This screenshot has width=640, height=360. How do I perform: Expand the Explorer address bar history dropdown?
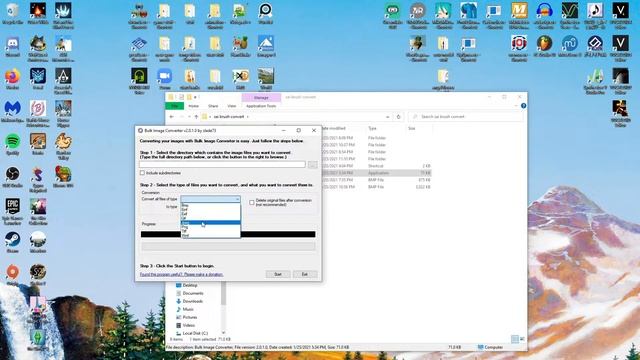pos(387,117)
